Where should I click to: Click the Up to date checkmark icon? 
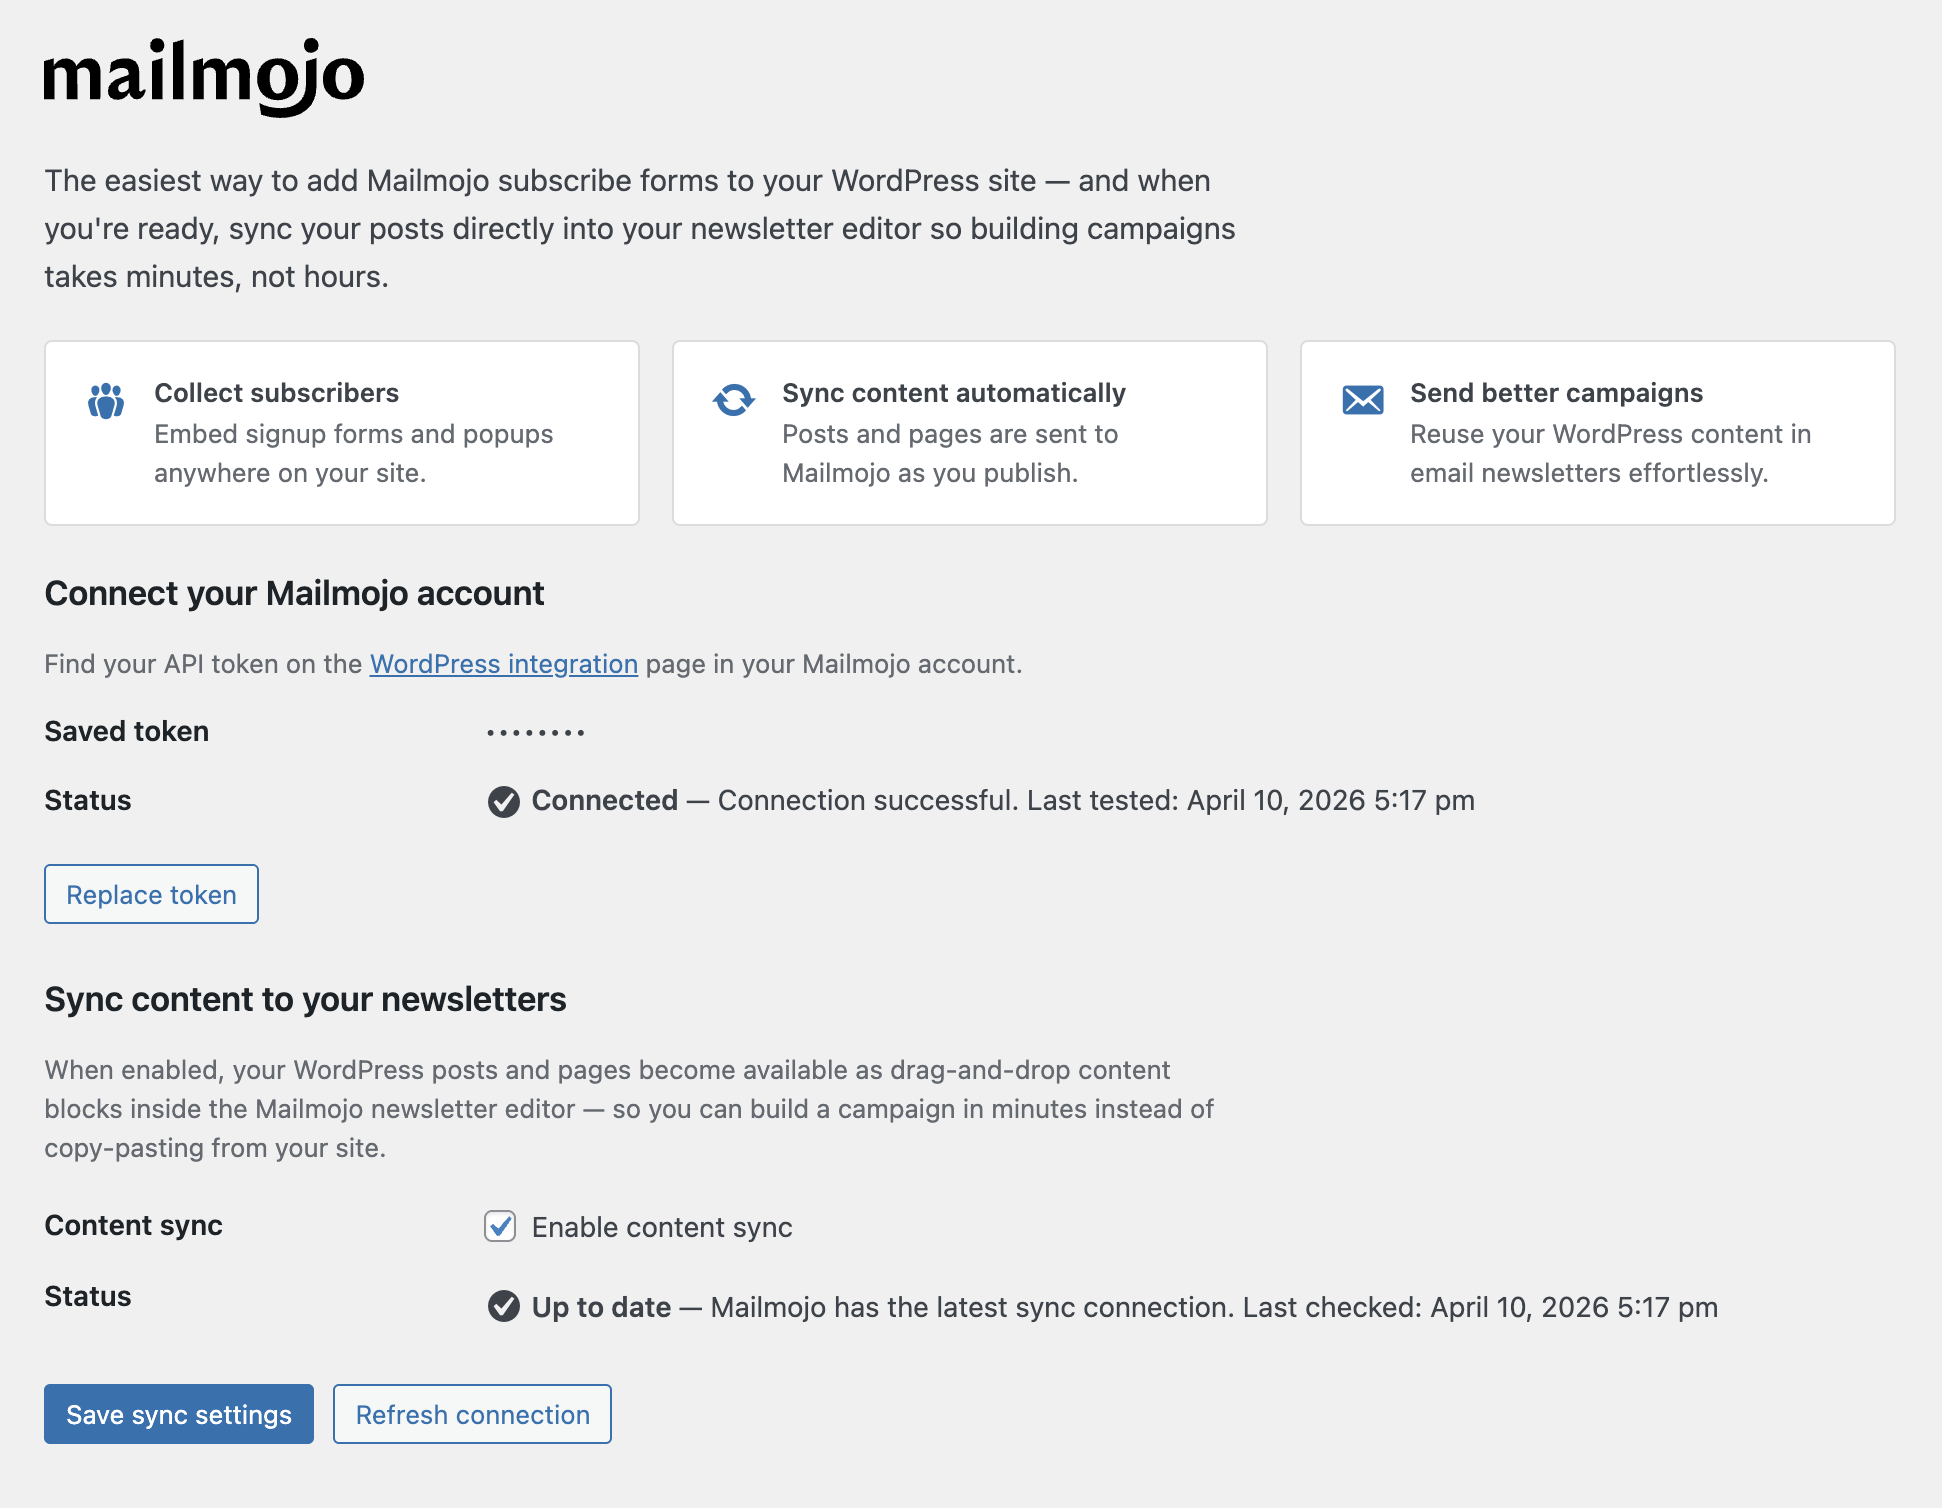[504, 1306]
